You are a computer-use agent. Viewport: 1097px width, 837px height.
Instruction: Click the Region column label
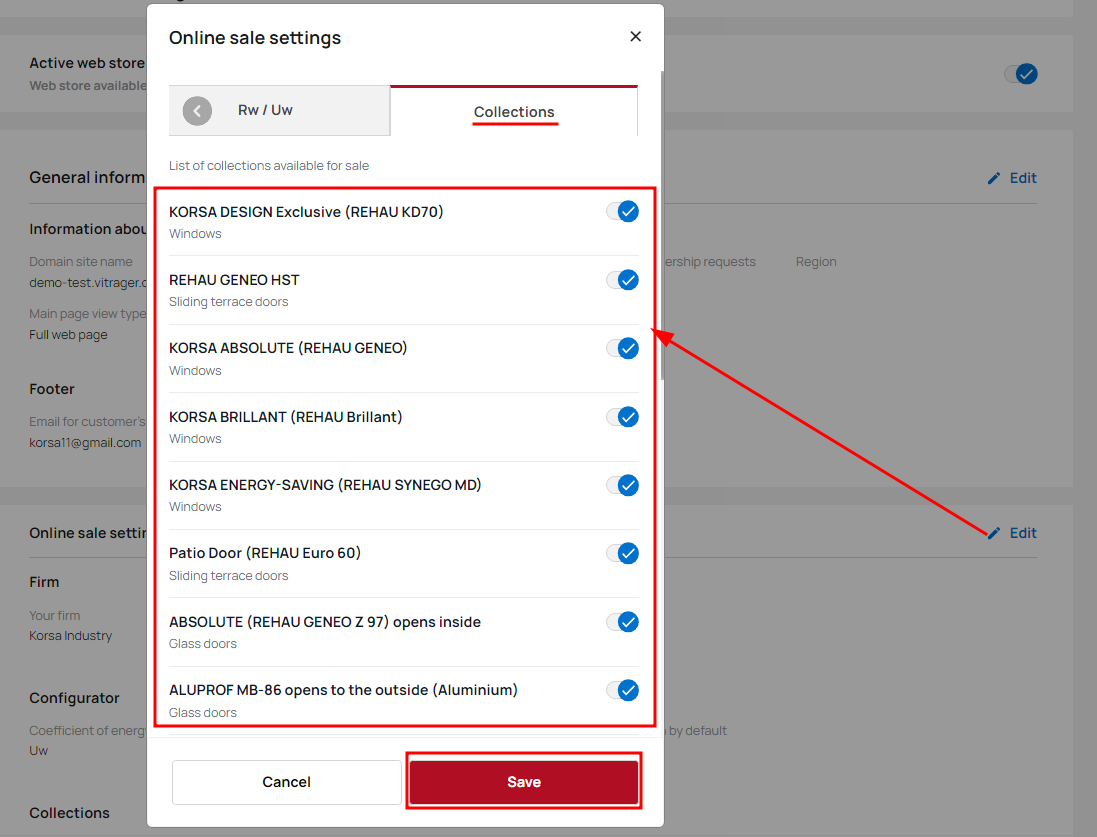coord(816,262)
